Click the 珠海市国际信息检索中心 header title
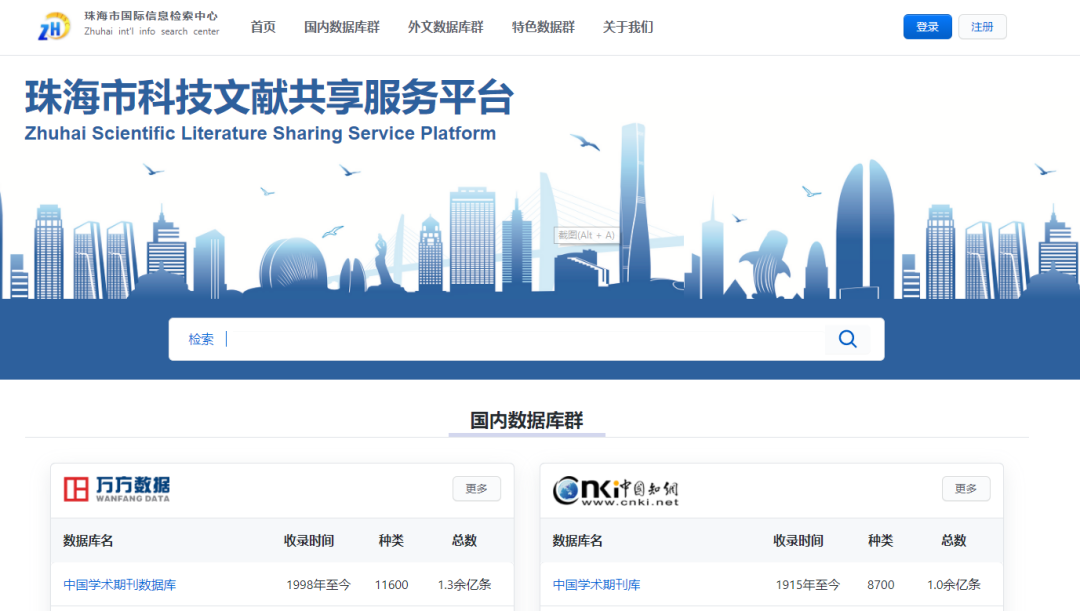Image resolution: width=1080 pixels, height=611 pixels. click(151, 17)
